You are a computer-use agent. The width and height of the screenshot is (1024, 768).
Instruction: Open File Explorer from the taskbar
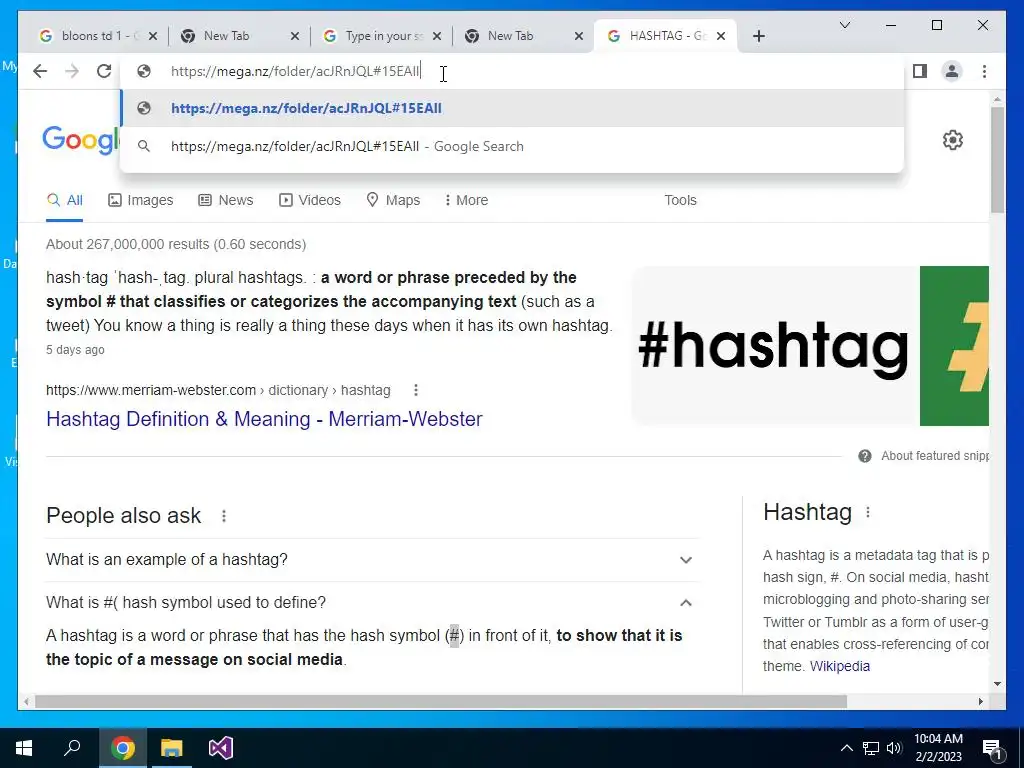(172, 748)
